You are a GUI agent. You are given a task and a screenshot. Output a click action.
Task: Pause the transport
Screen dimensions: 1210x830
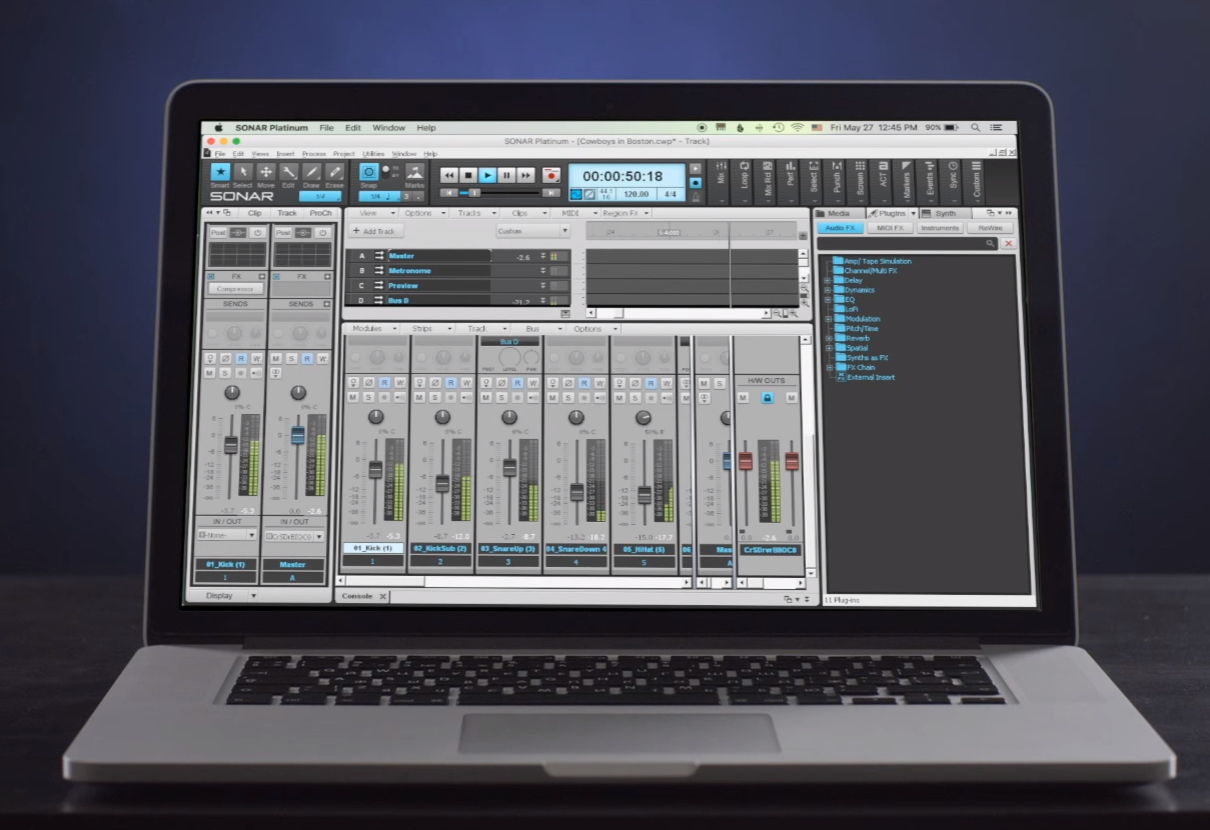pyautogui.click(x=507, y=175)
